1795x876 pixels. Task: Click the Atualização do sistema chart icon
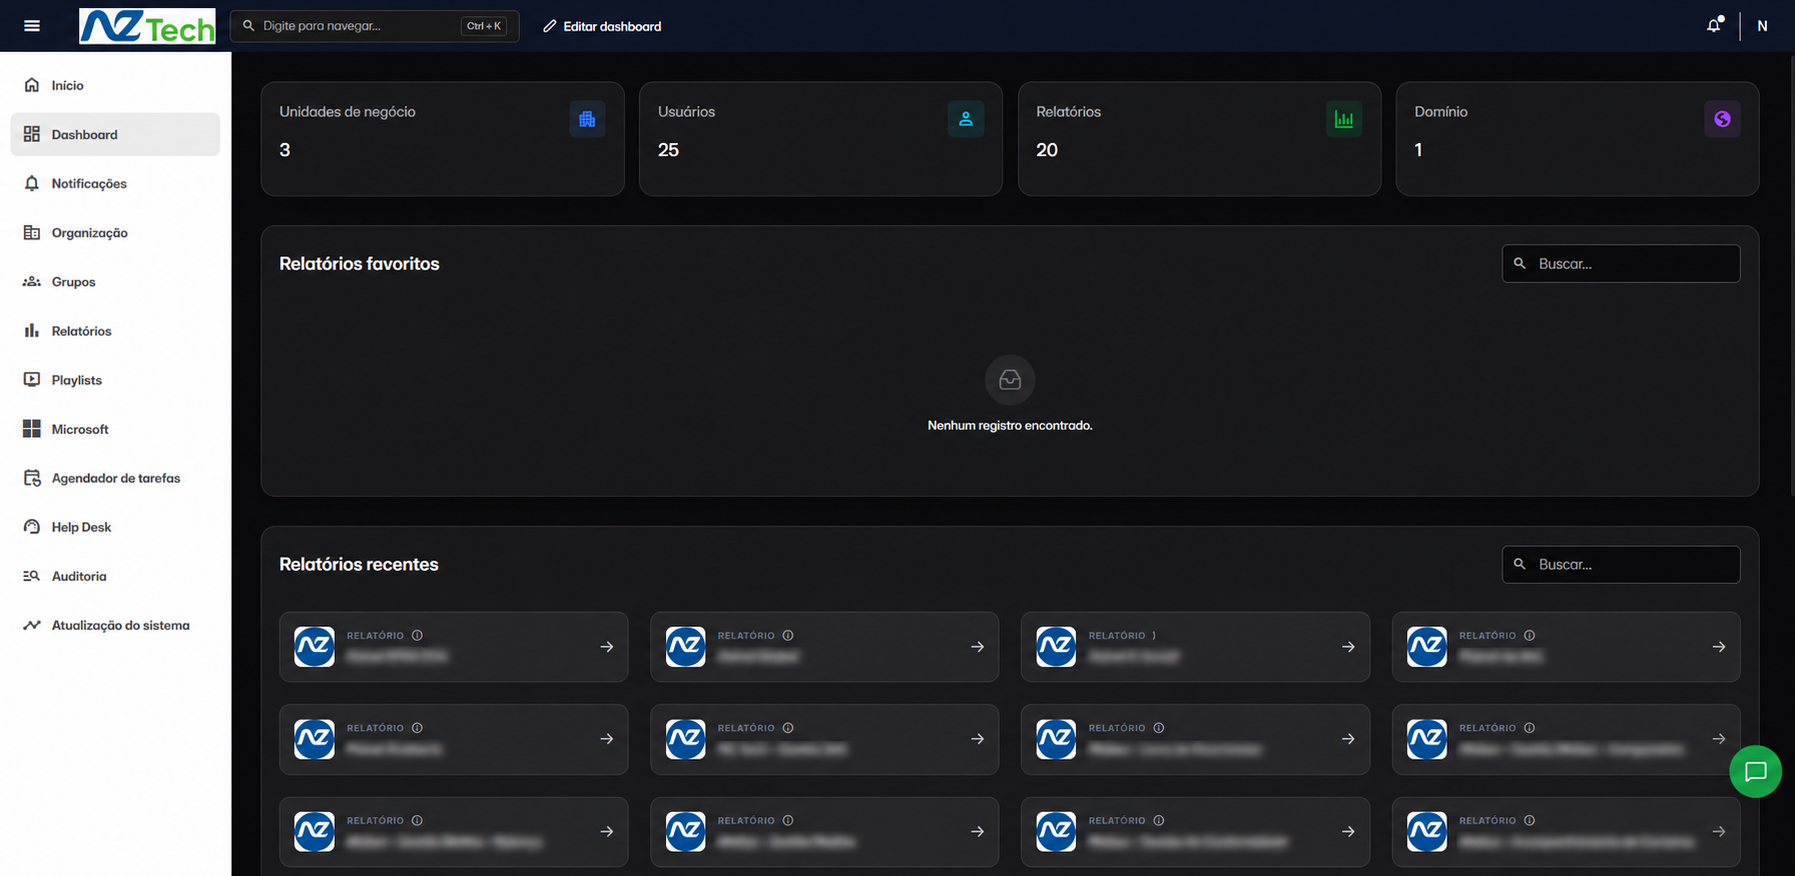pyautogui.click(x=32, y=625)
